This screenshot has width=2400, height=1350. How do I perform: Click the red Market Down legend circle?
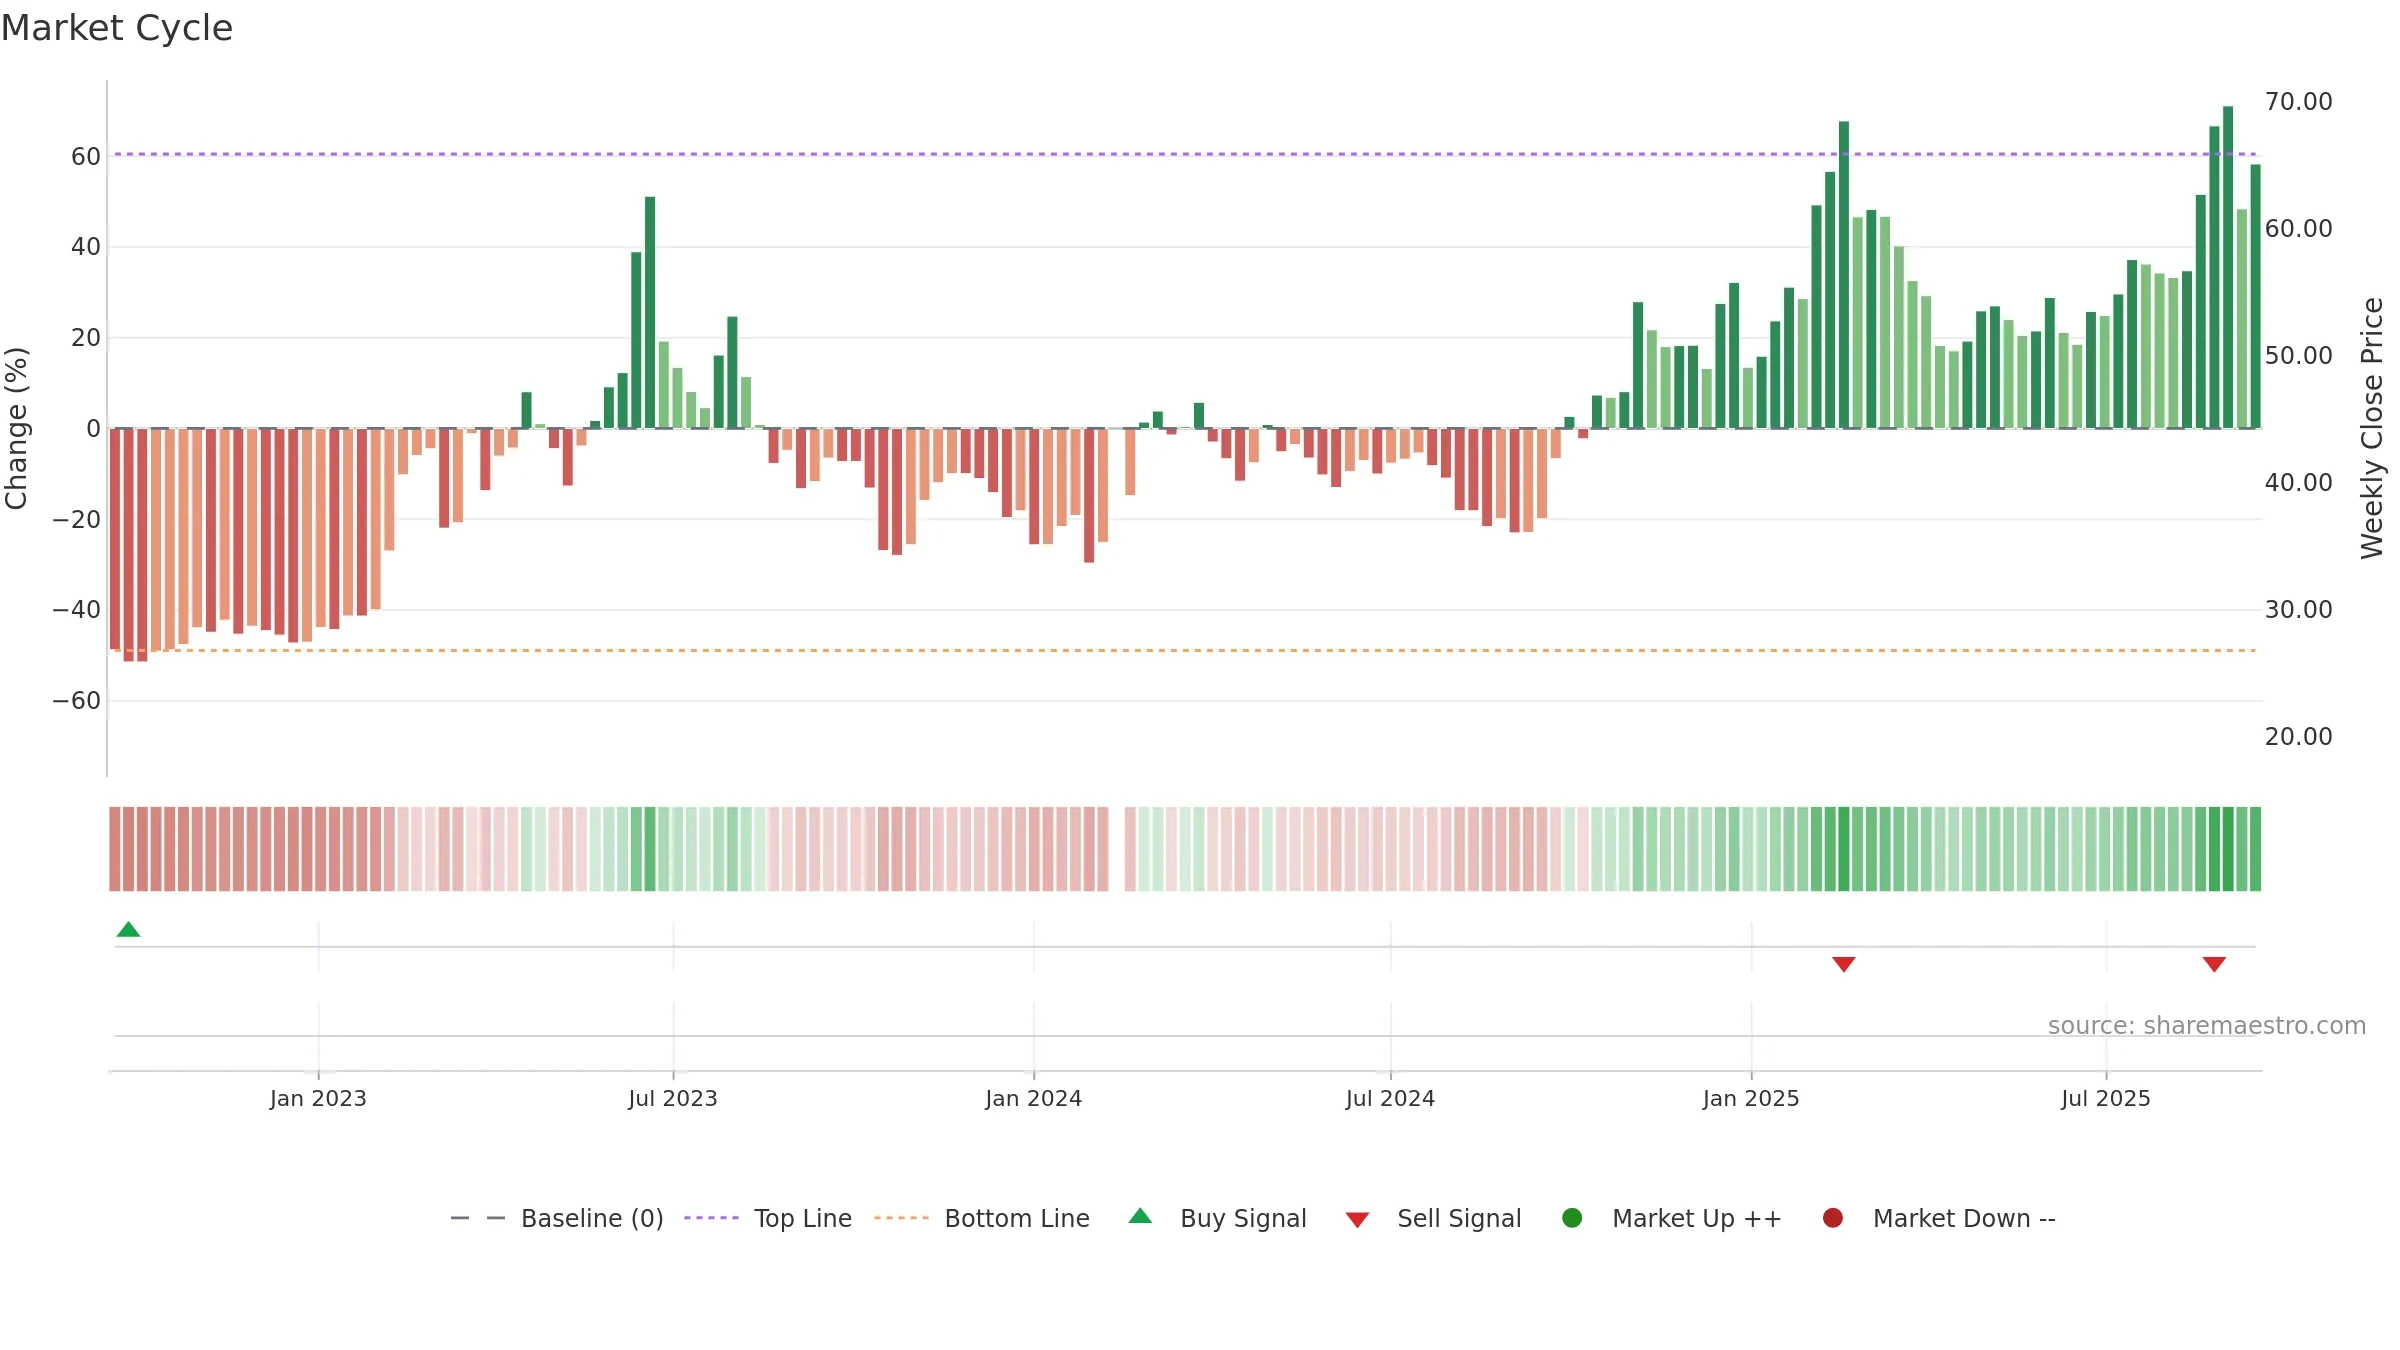1833,1218
